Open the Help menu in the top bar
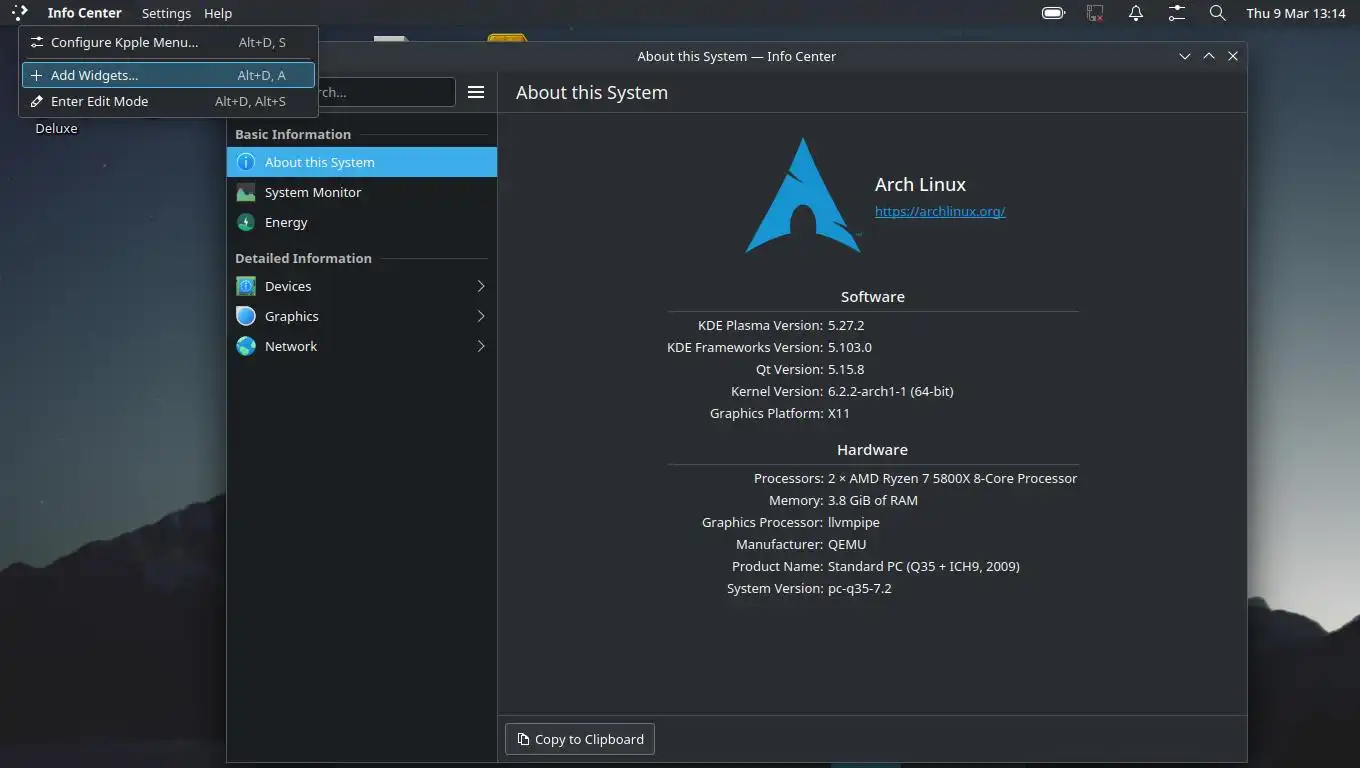Viewport: 1360px width, 768px height. tap(218, 13)
